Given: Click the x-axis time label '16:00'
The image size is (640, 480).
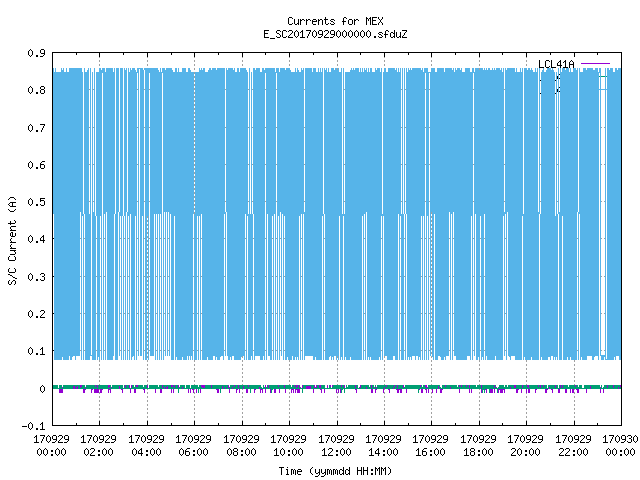Looking at the screenshot, I should (431, 452).
